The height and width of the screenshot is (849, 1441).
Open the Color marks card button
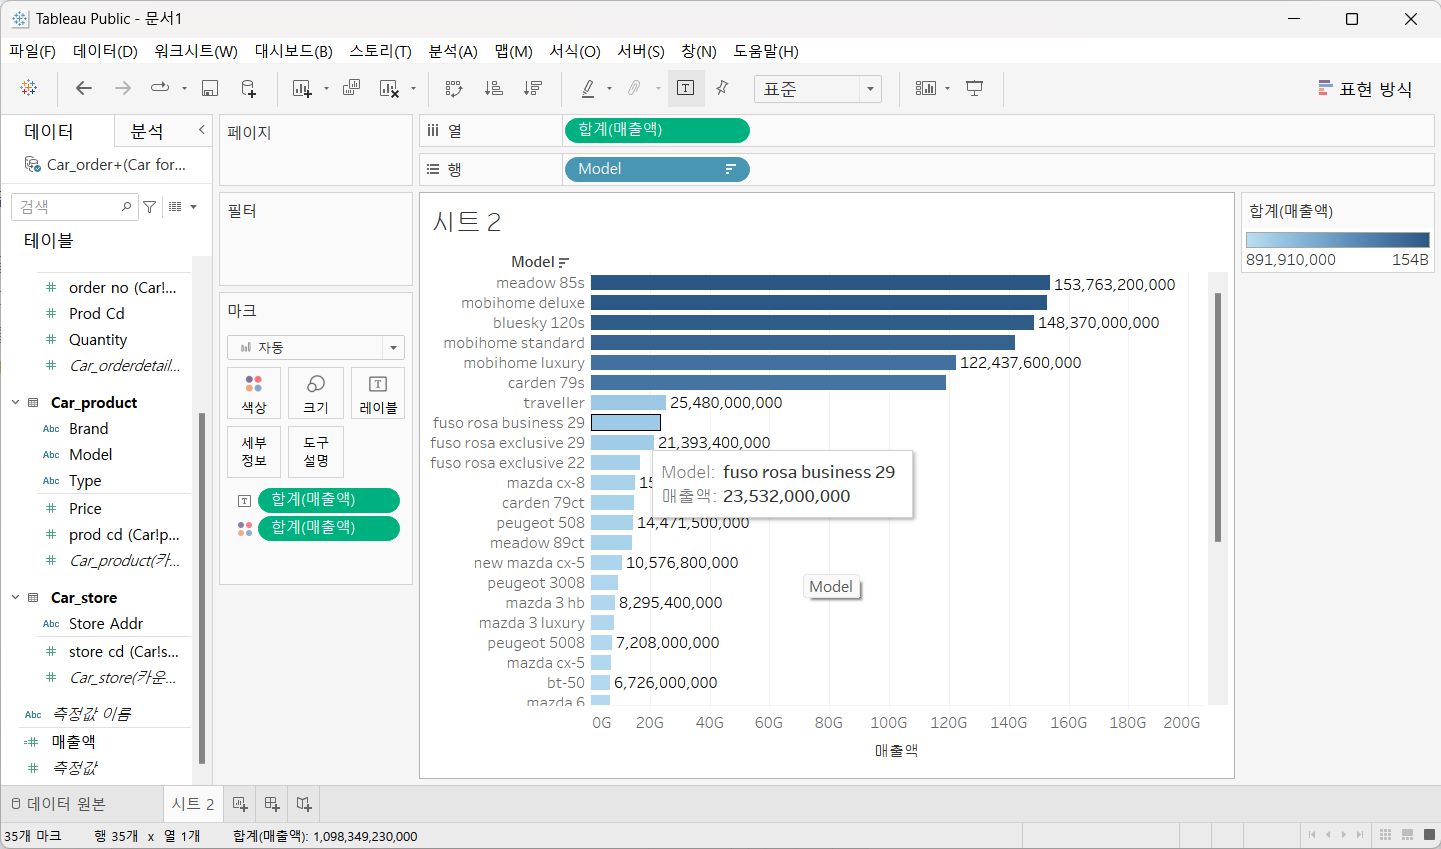254,393
